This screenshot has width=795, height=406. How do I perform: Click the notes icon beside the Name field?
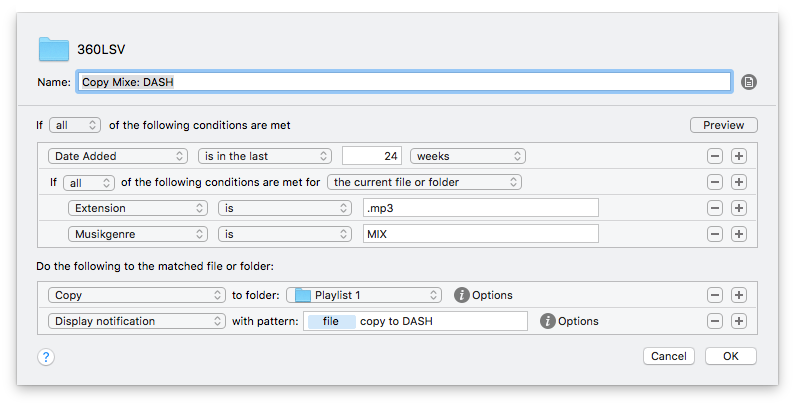tap(749, 82)
